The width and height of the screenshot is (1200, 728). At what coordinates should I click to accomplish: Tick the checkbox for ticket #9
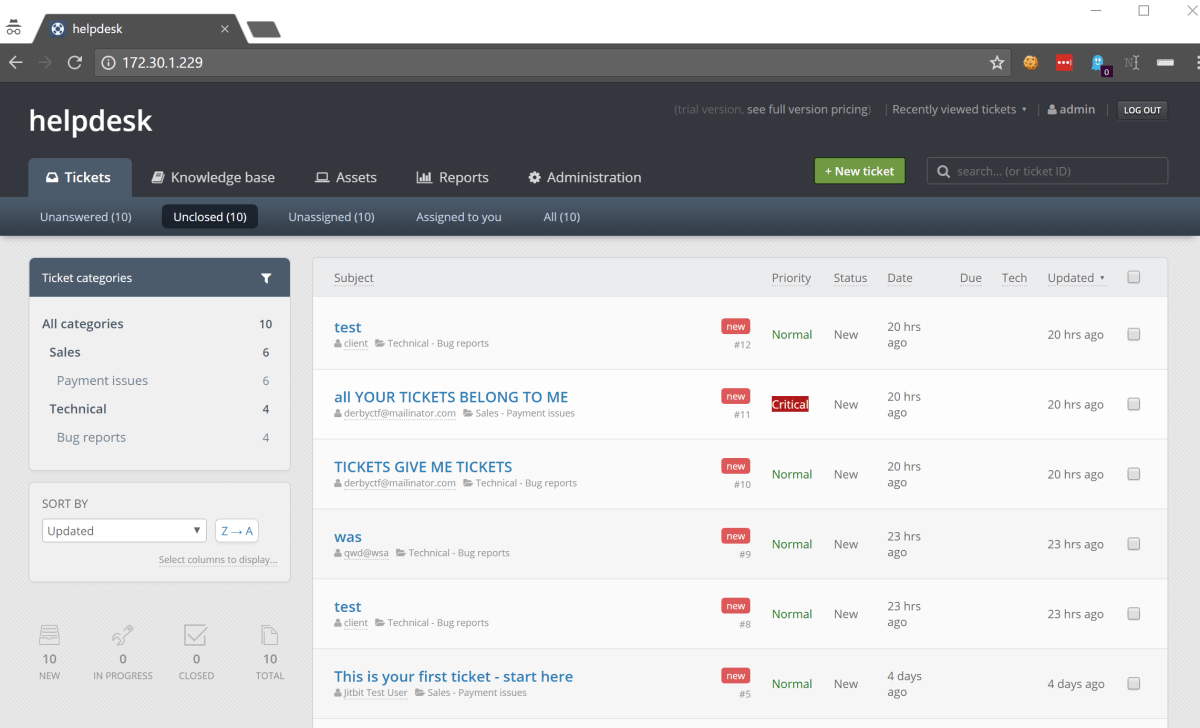[x=1133, y=544]
